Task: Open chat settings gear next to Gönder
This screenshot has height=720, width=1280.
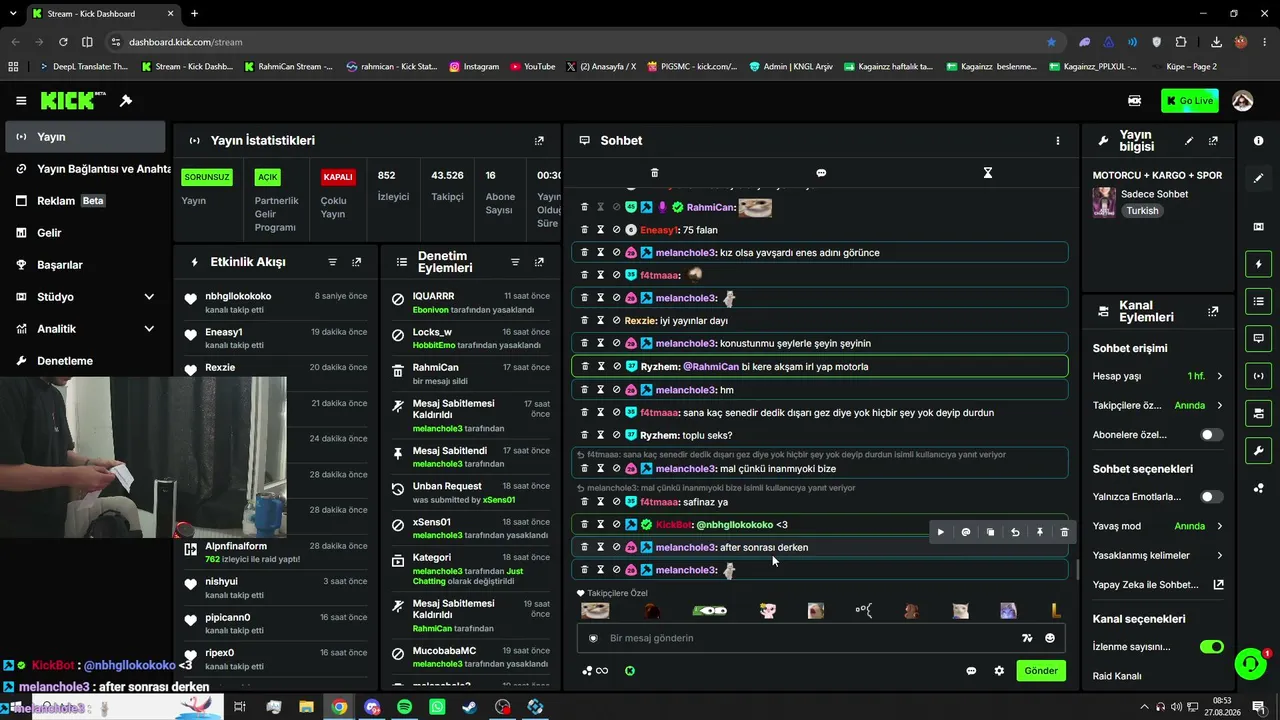Action: [x=999, y=671]
